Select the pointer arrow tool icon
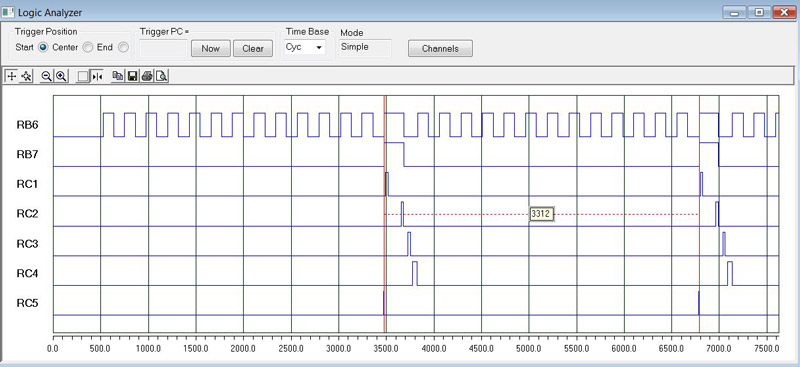800x367 pixels. 27,76
